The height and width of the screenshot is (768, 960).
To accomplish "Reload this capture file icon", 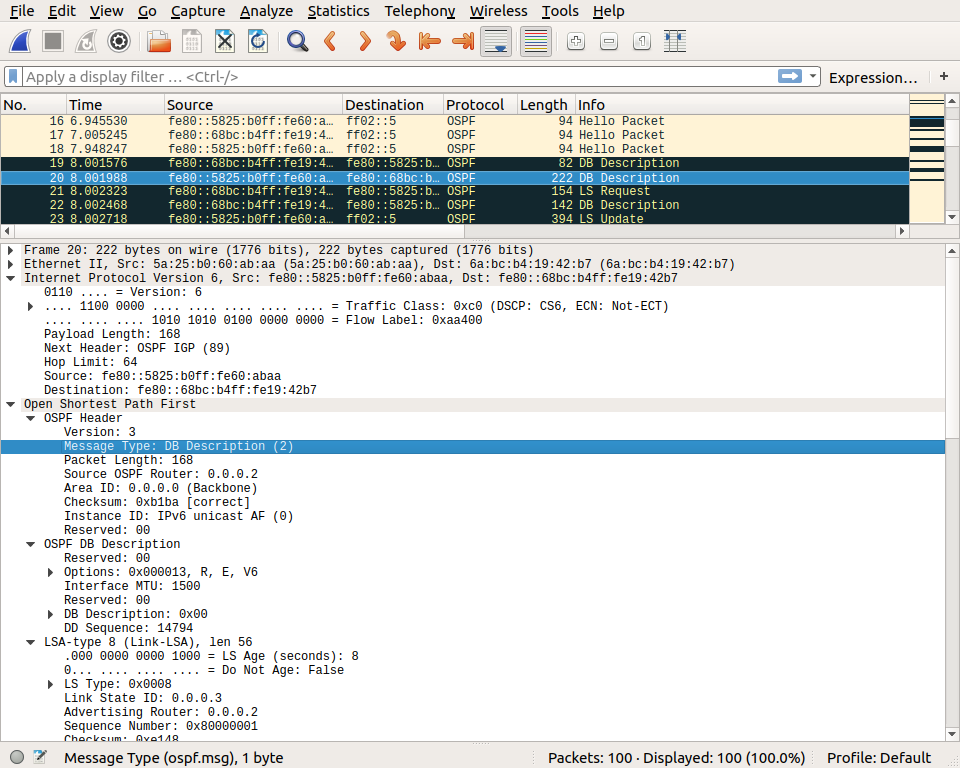I will click(258, 42).
